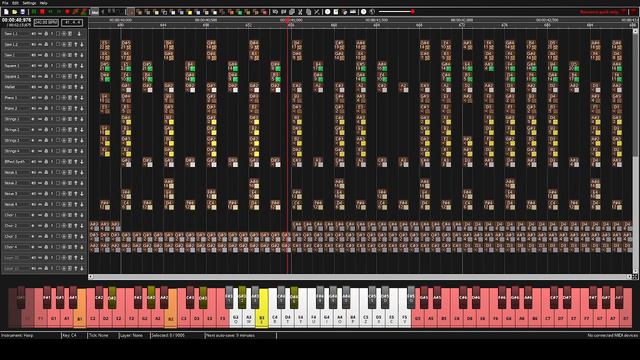
Task: Click the Delete toolbar icon
Action: [x=317, y=12]
